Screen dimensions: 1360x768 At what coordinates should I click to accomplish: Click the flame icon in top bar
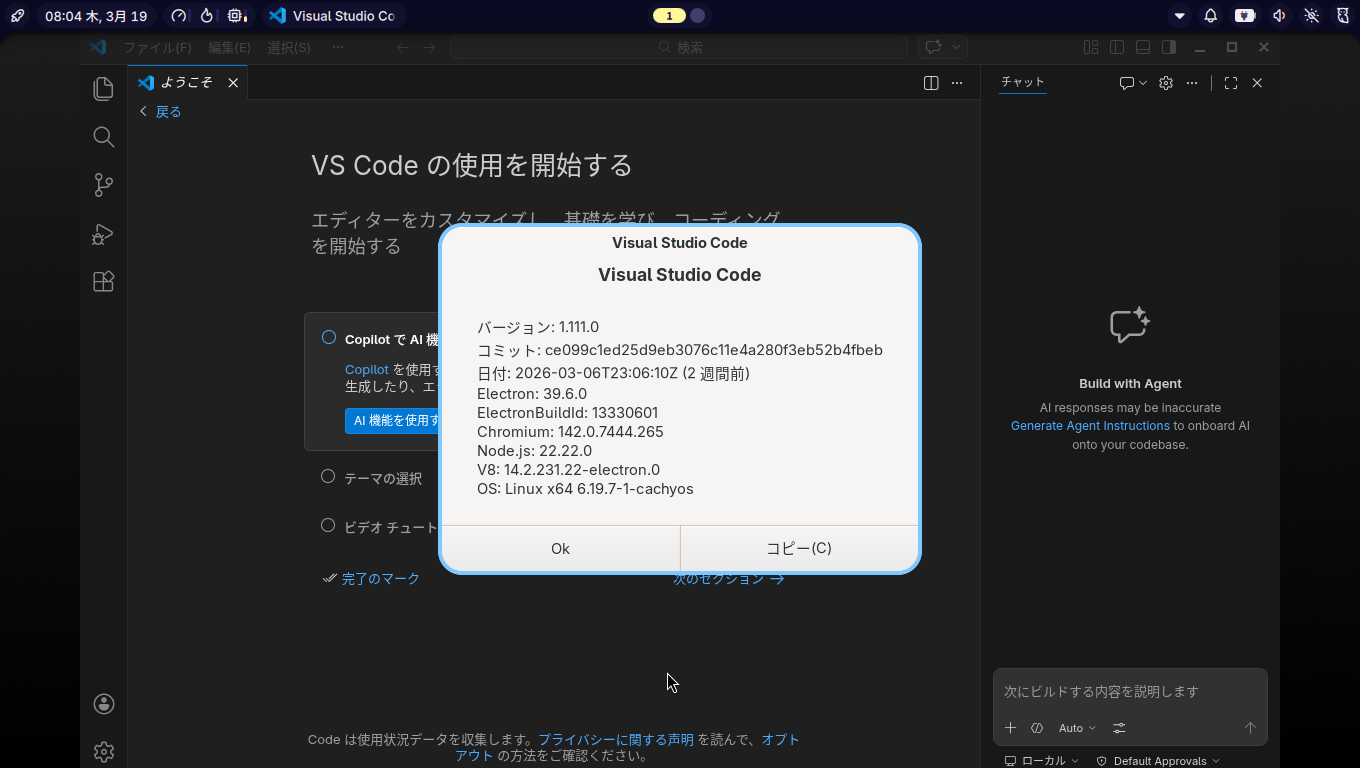(x=207, y=16)
